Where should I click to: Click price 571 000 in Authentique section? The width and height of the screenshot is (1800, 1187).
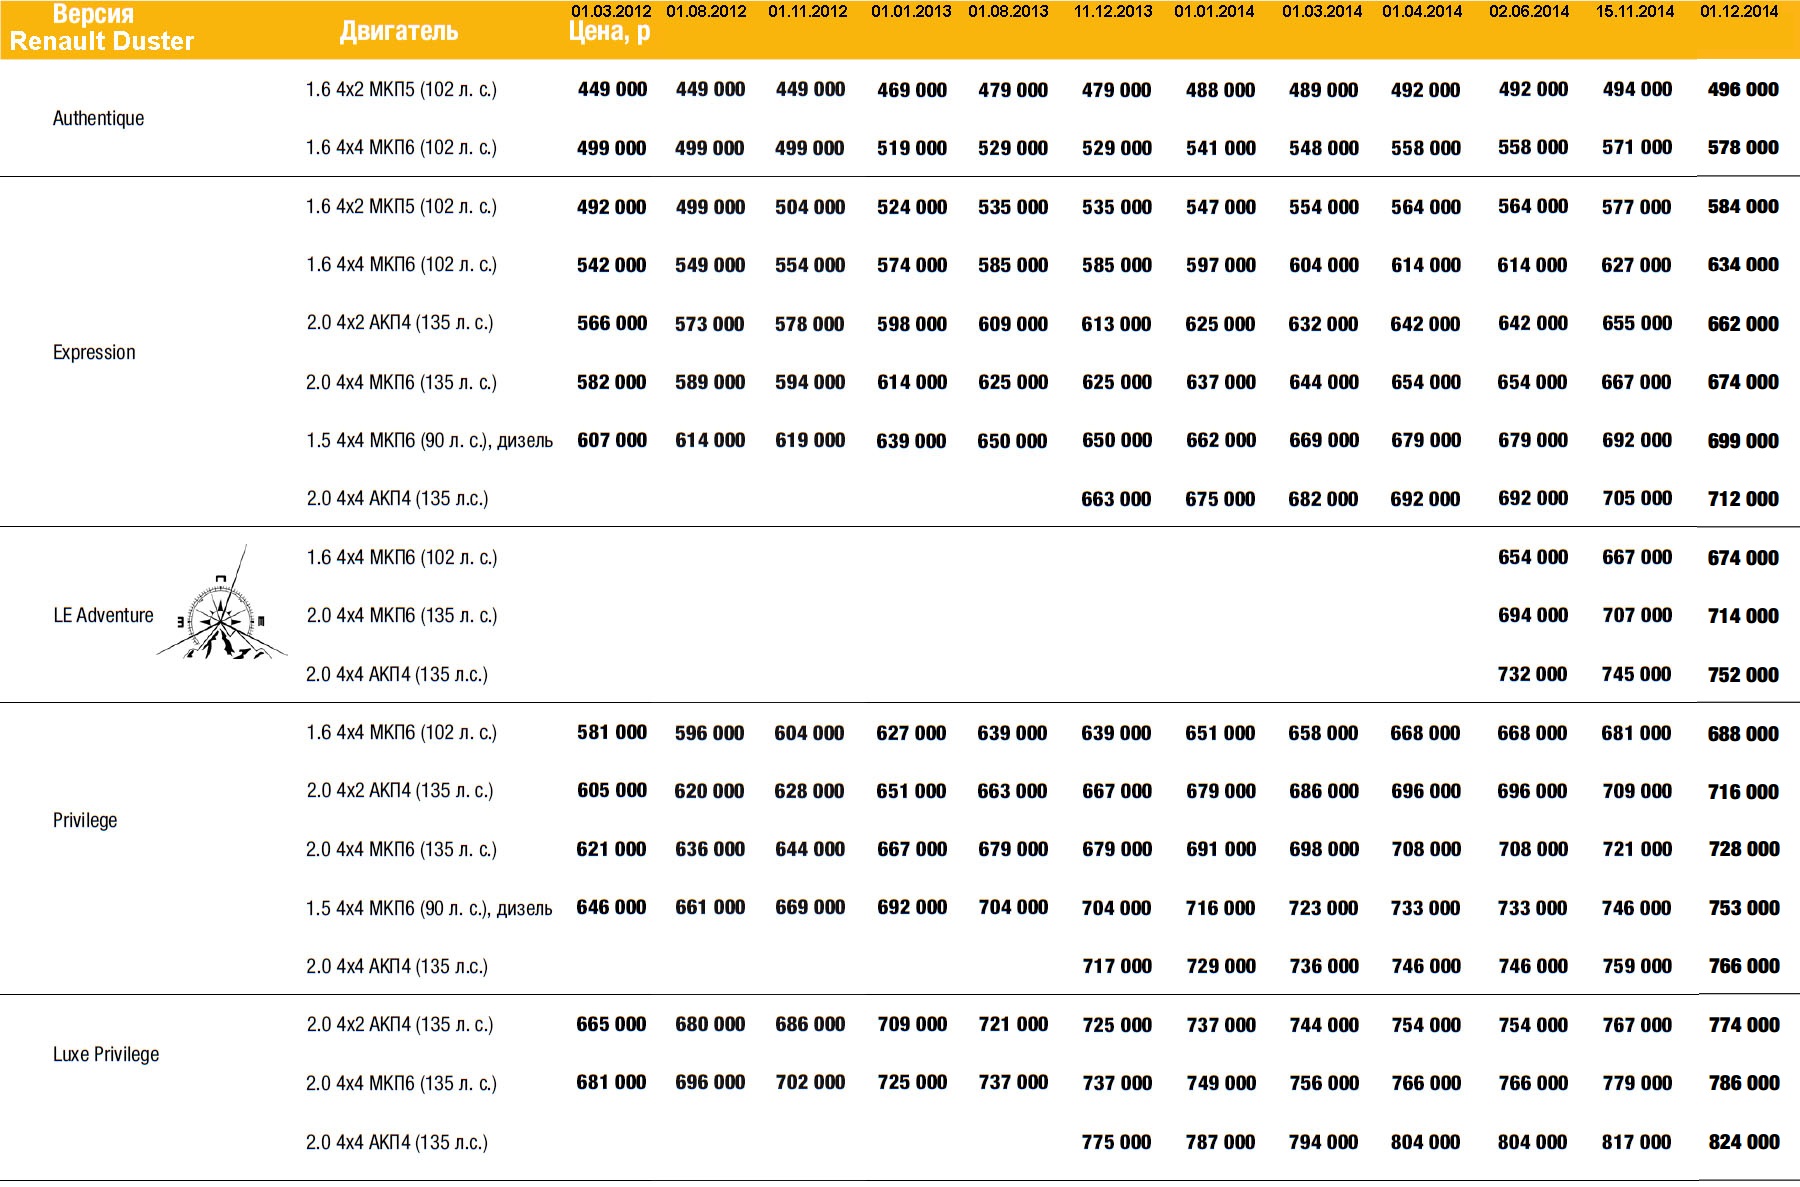point(1637,147)
